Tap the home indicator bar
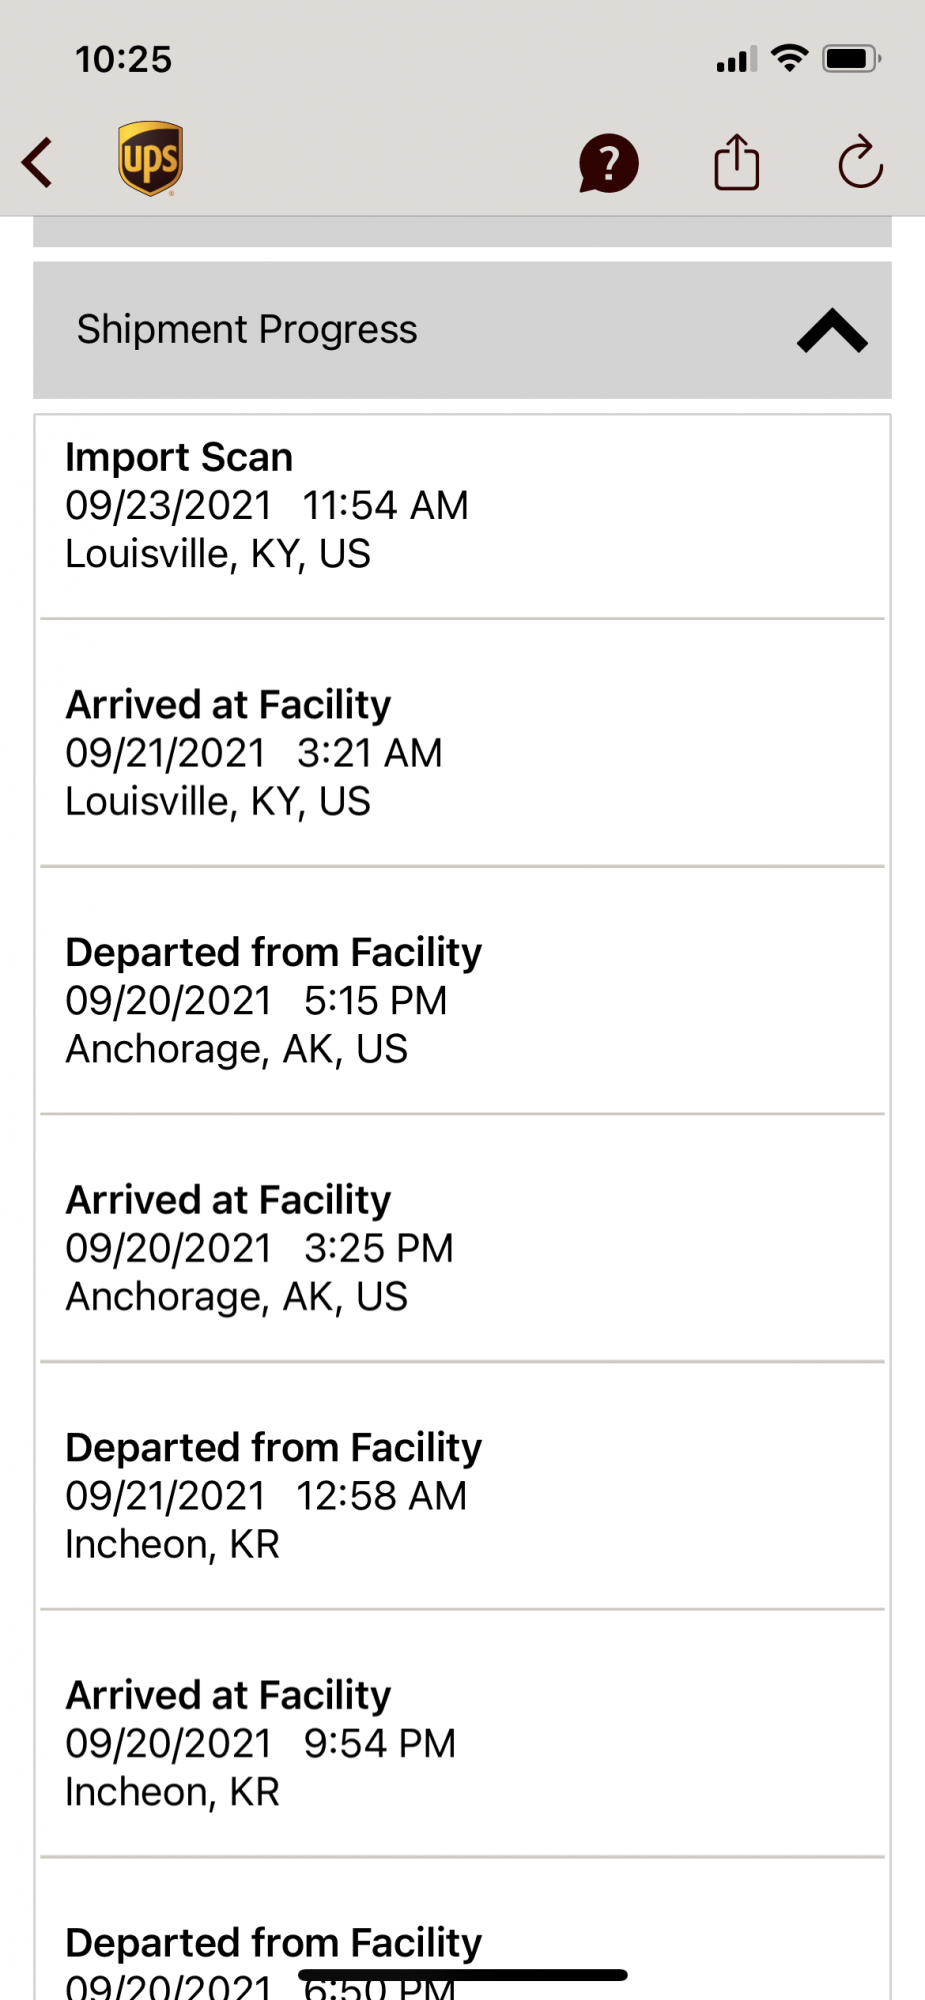This screenshot has height=2000, width=925. (x=462, y=1975)
